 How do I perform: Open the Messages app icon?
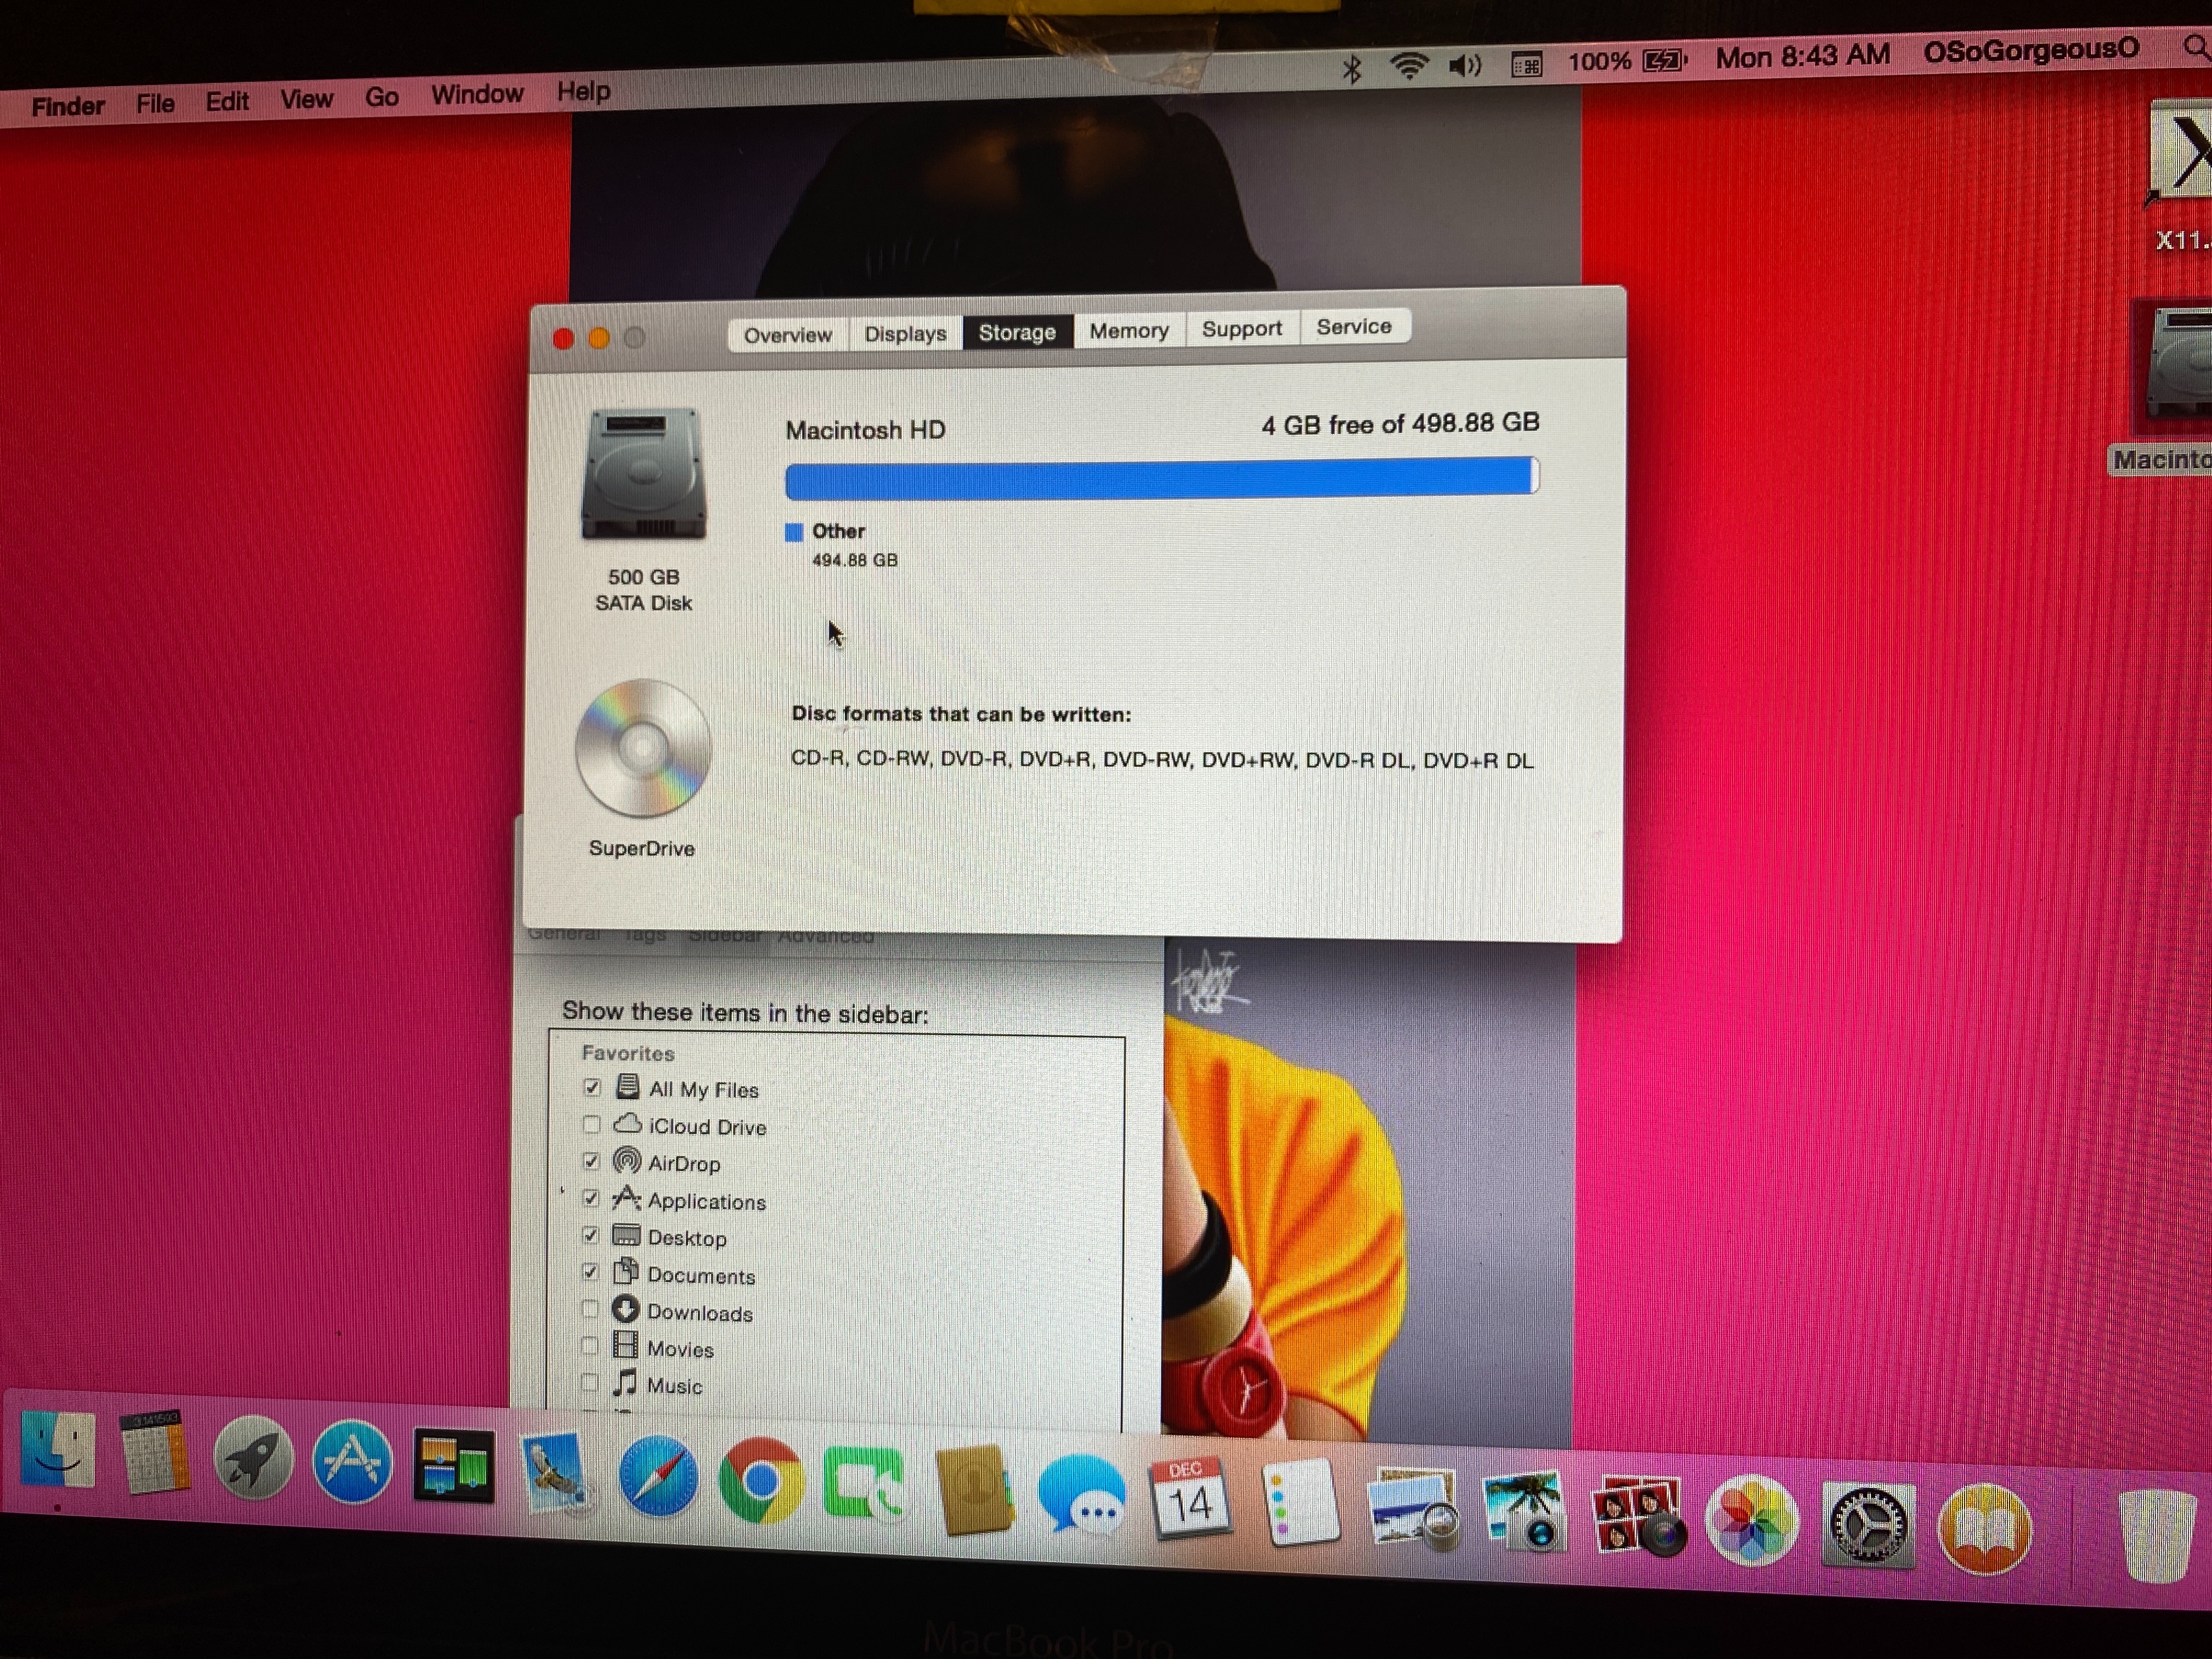(x=1081, y=1495)
